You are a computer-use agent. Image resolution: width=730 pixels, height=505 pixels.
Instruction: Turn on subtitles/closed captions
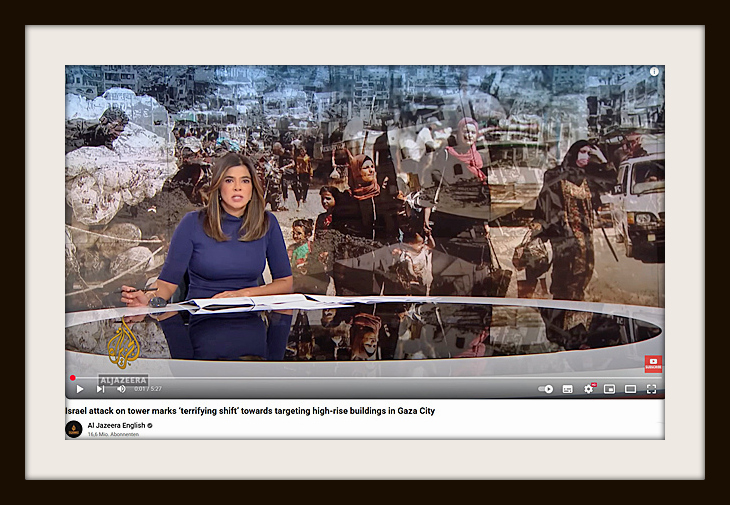click(x=567, y=389)
